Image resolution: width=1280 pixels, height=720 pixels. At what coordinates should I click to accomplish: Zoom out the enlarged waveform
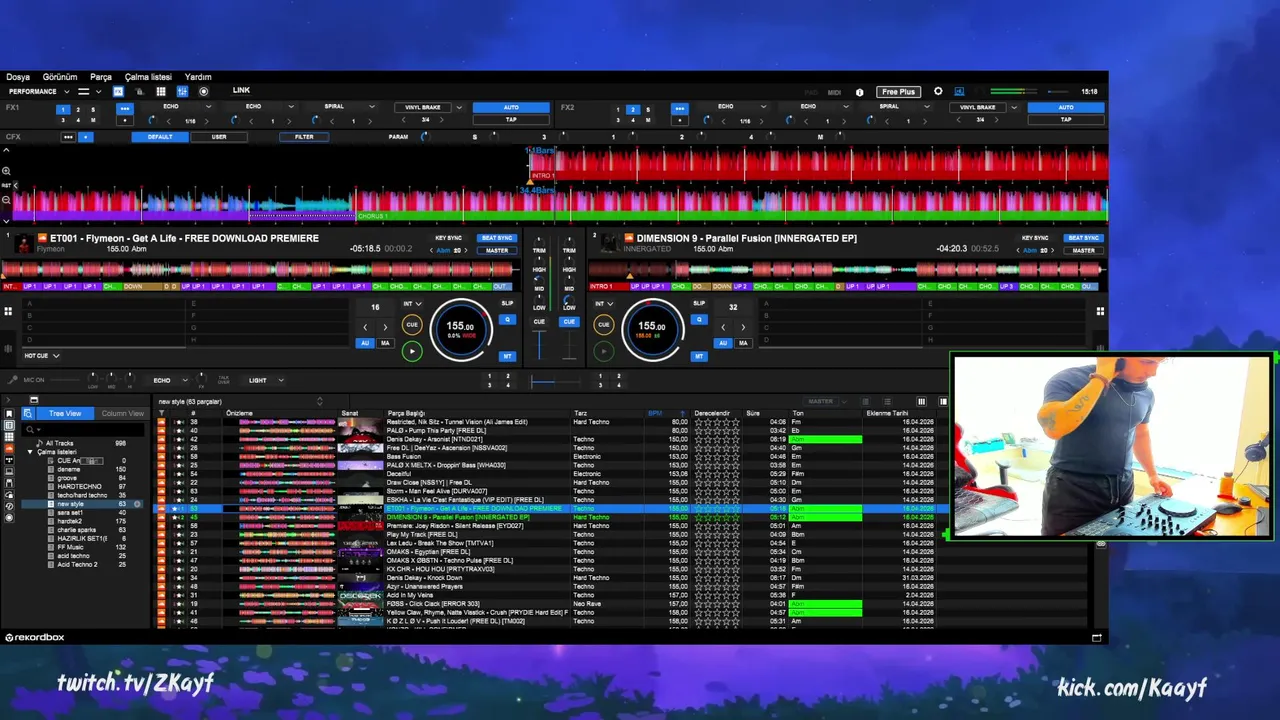6,200
